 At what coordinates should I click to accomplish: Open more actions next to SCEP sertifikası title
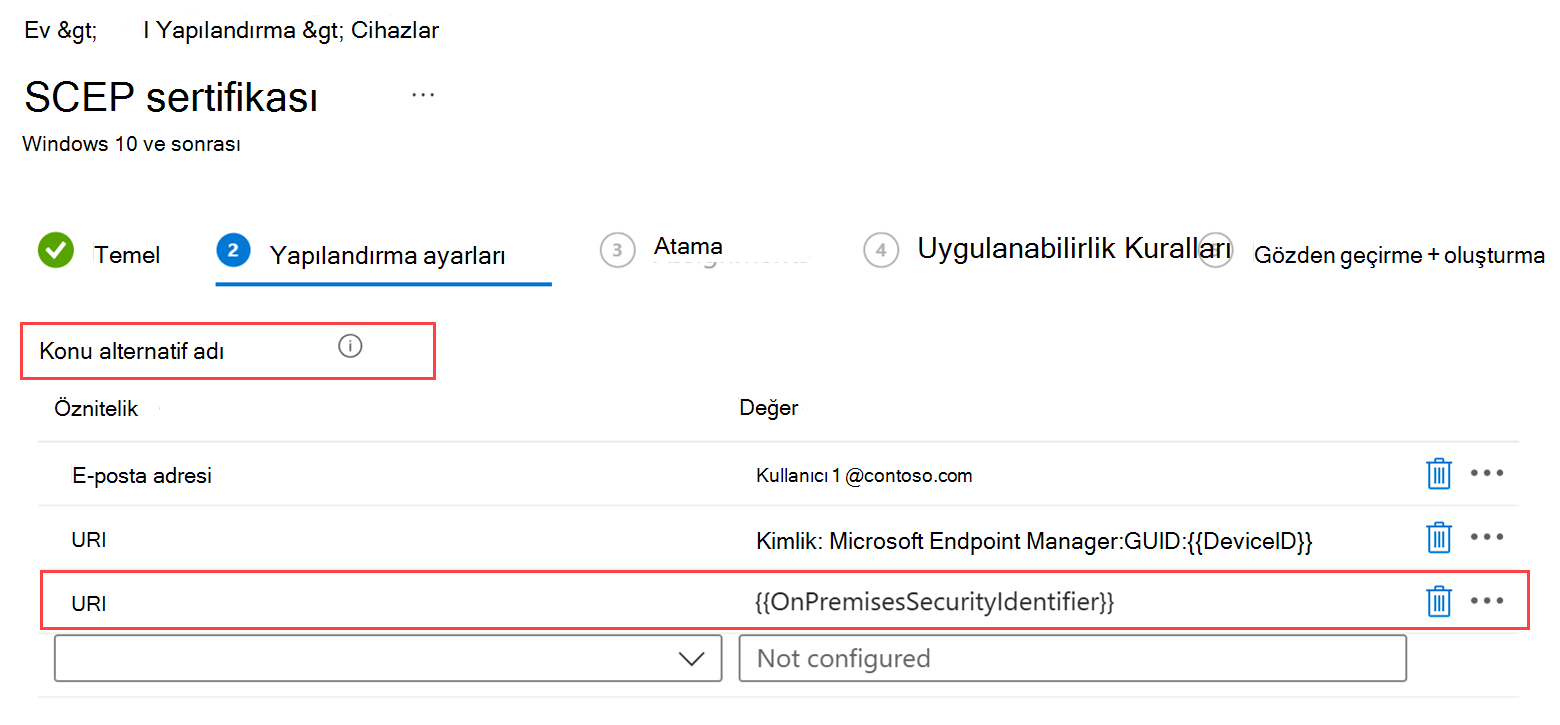pyautogui.click(x=422, y=93)
